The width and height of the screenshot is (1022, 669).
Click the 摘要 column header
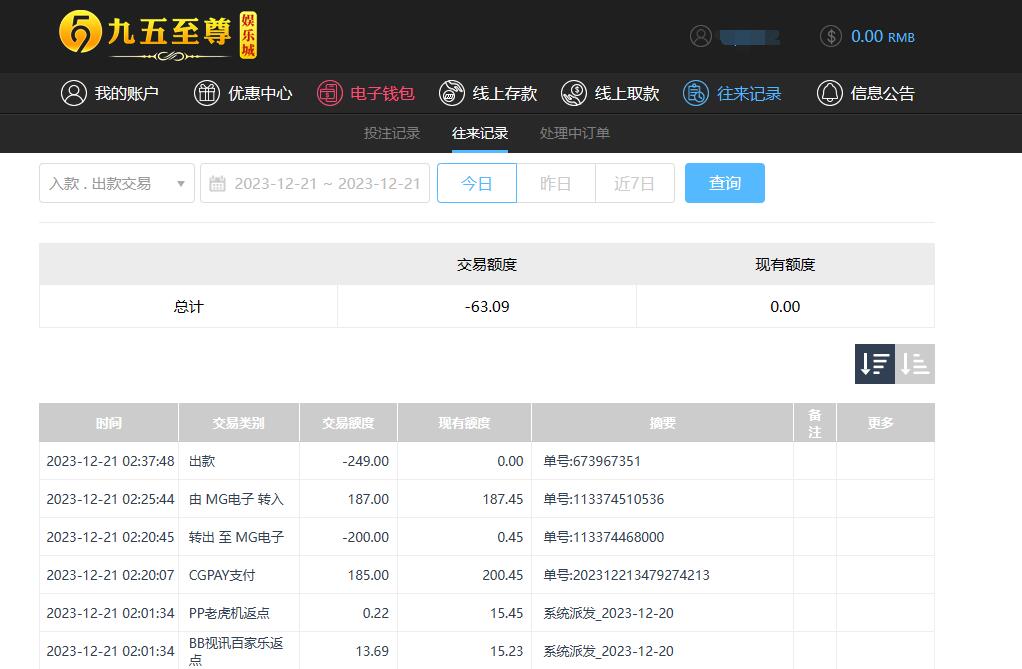point(662,423)
